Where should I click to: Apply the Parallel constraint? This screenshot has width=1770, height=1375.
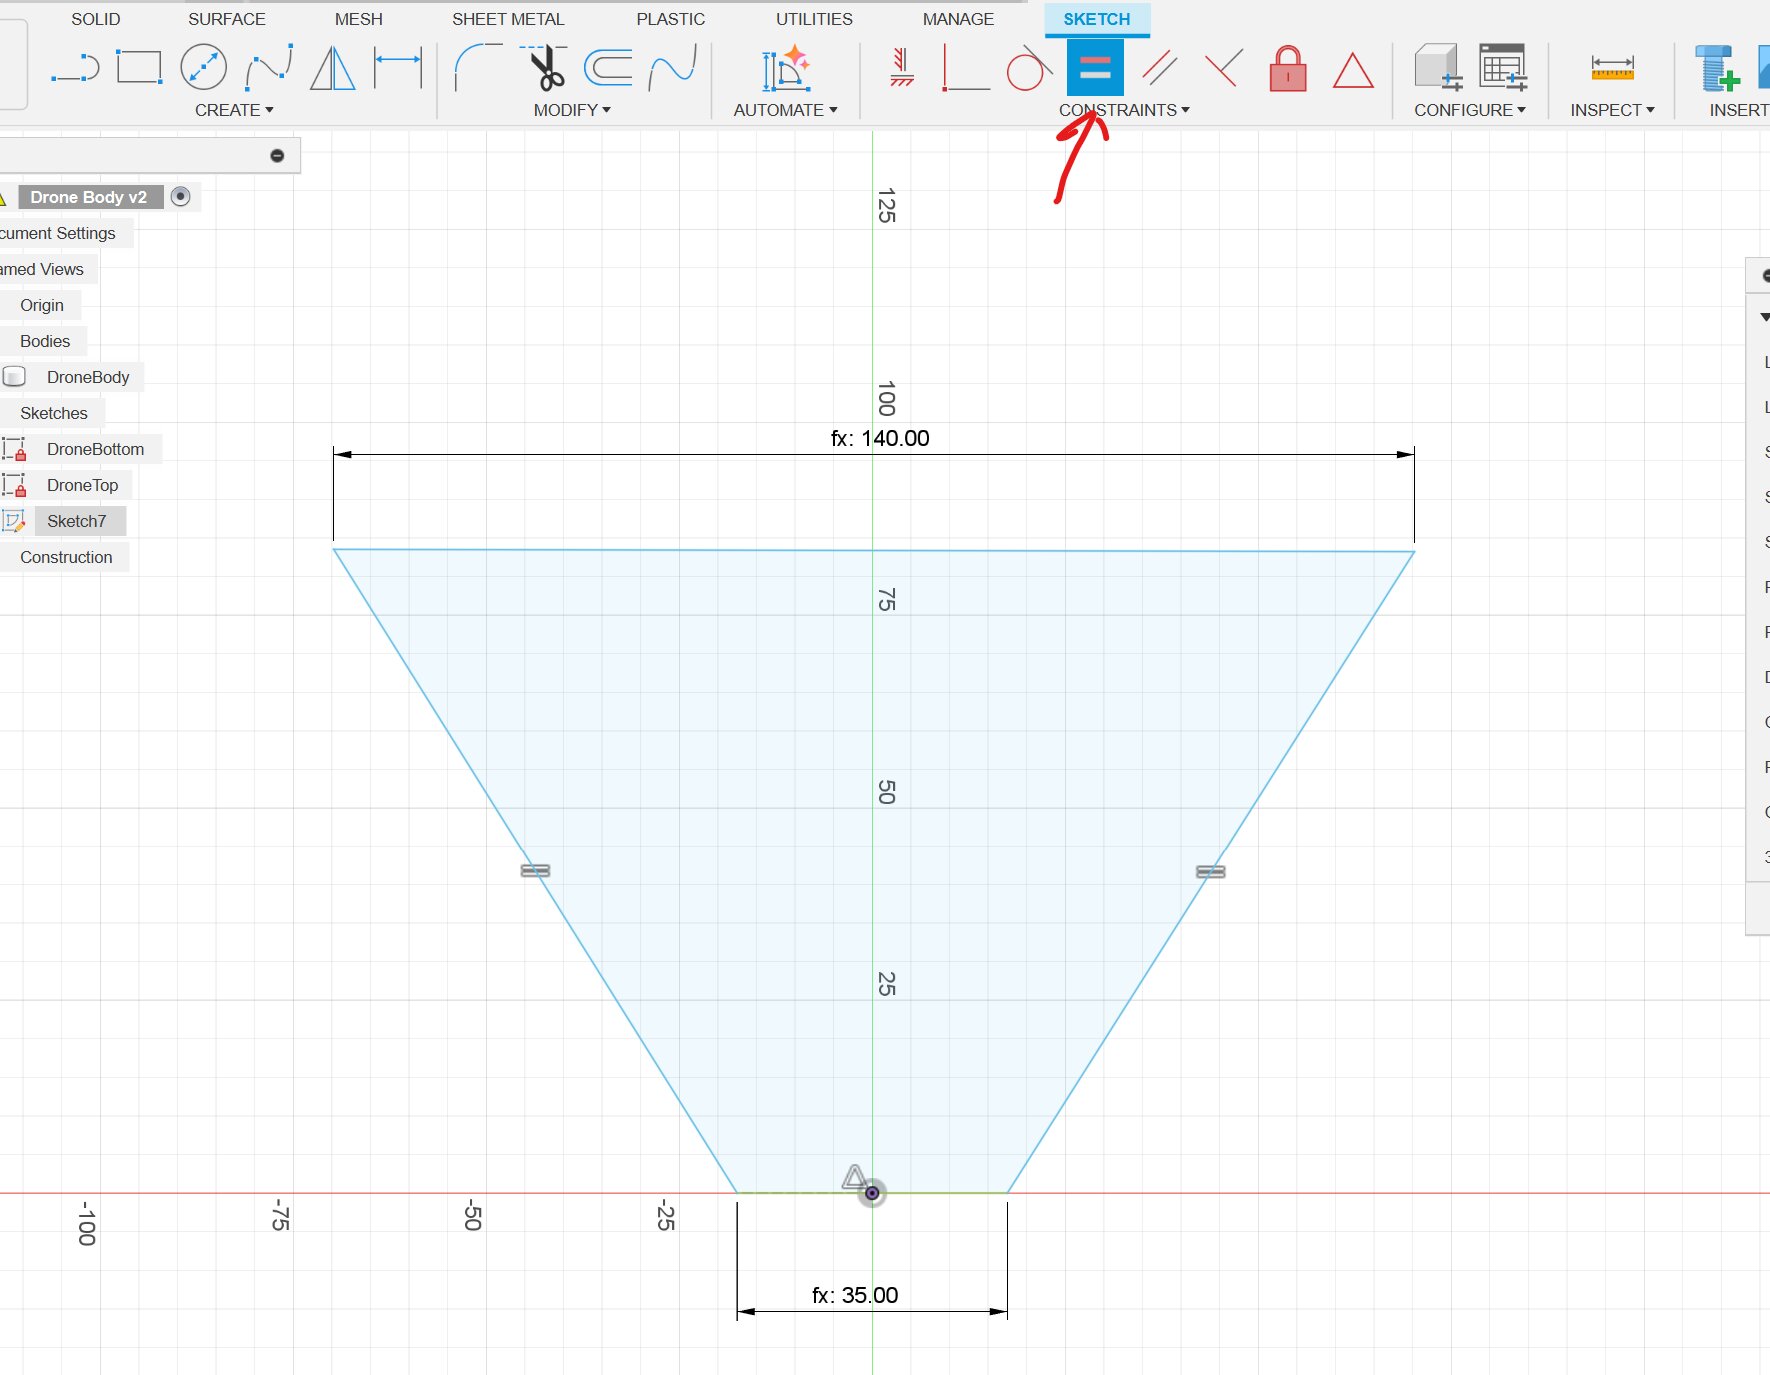[x=1160, y=68]
